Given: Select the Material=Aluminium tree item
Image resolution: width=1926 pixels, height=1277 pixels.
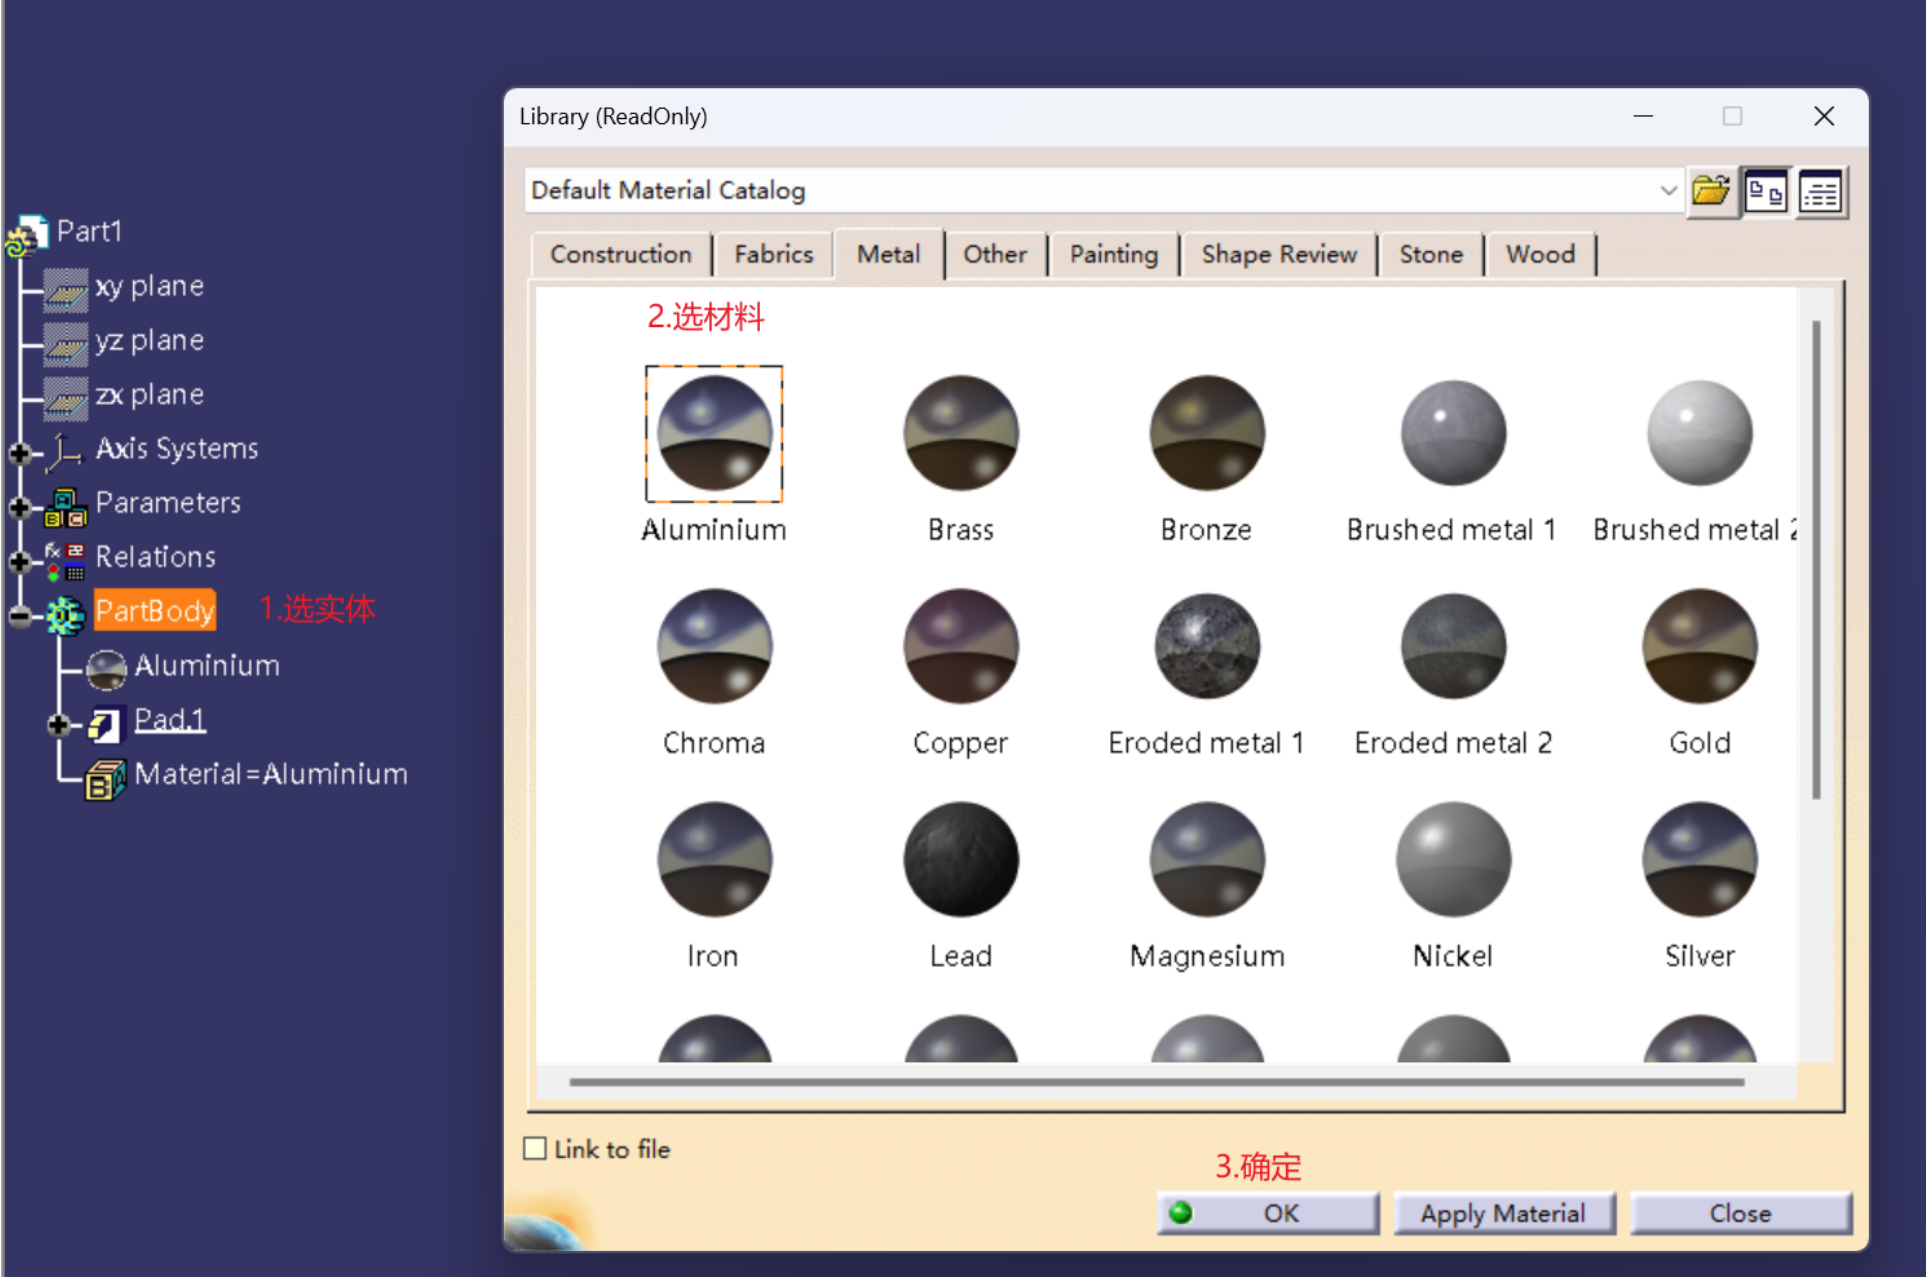Looking at the screenshot, I should coord(270,774).
